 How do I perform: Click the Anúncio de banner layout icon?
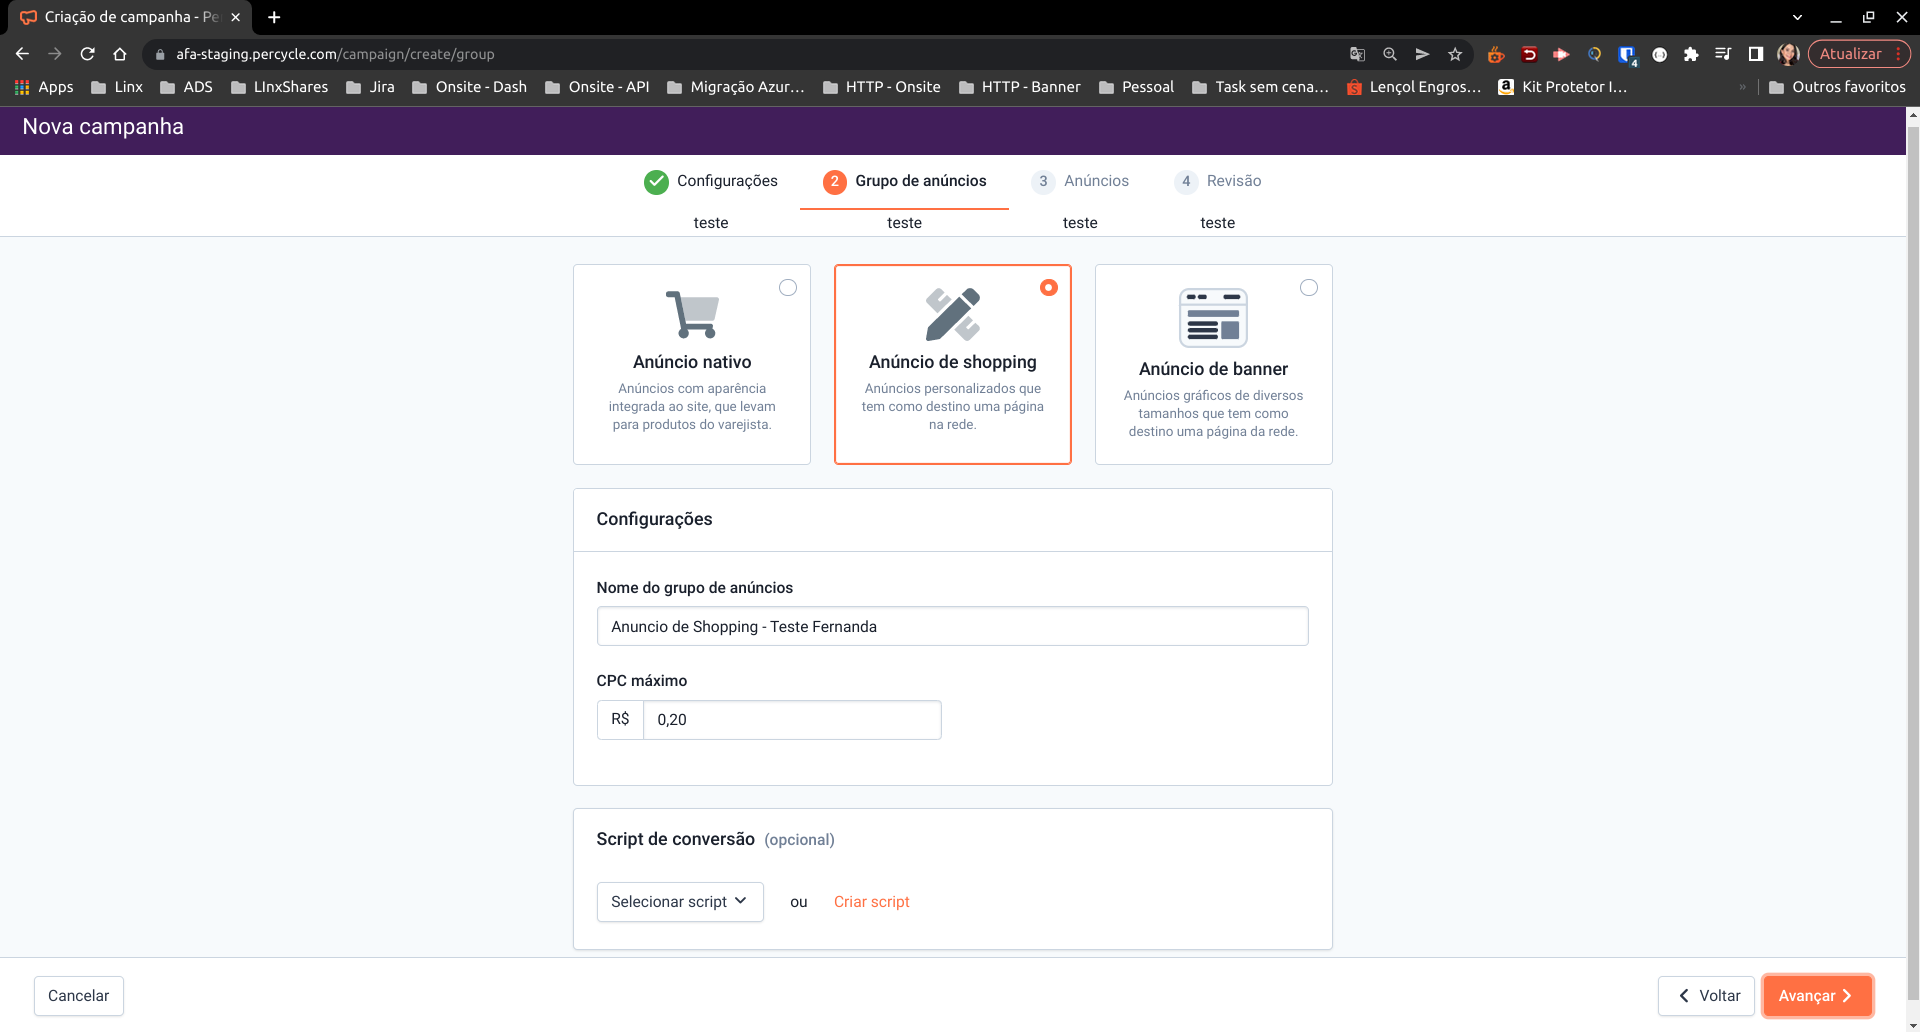(1213, 317)
